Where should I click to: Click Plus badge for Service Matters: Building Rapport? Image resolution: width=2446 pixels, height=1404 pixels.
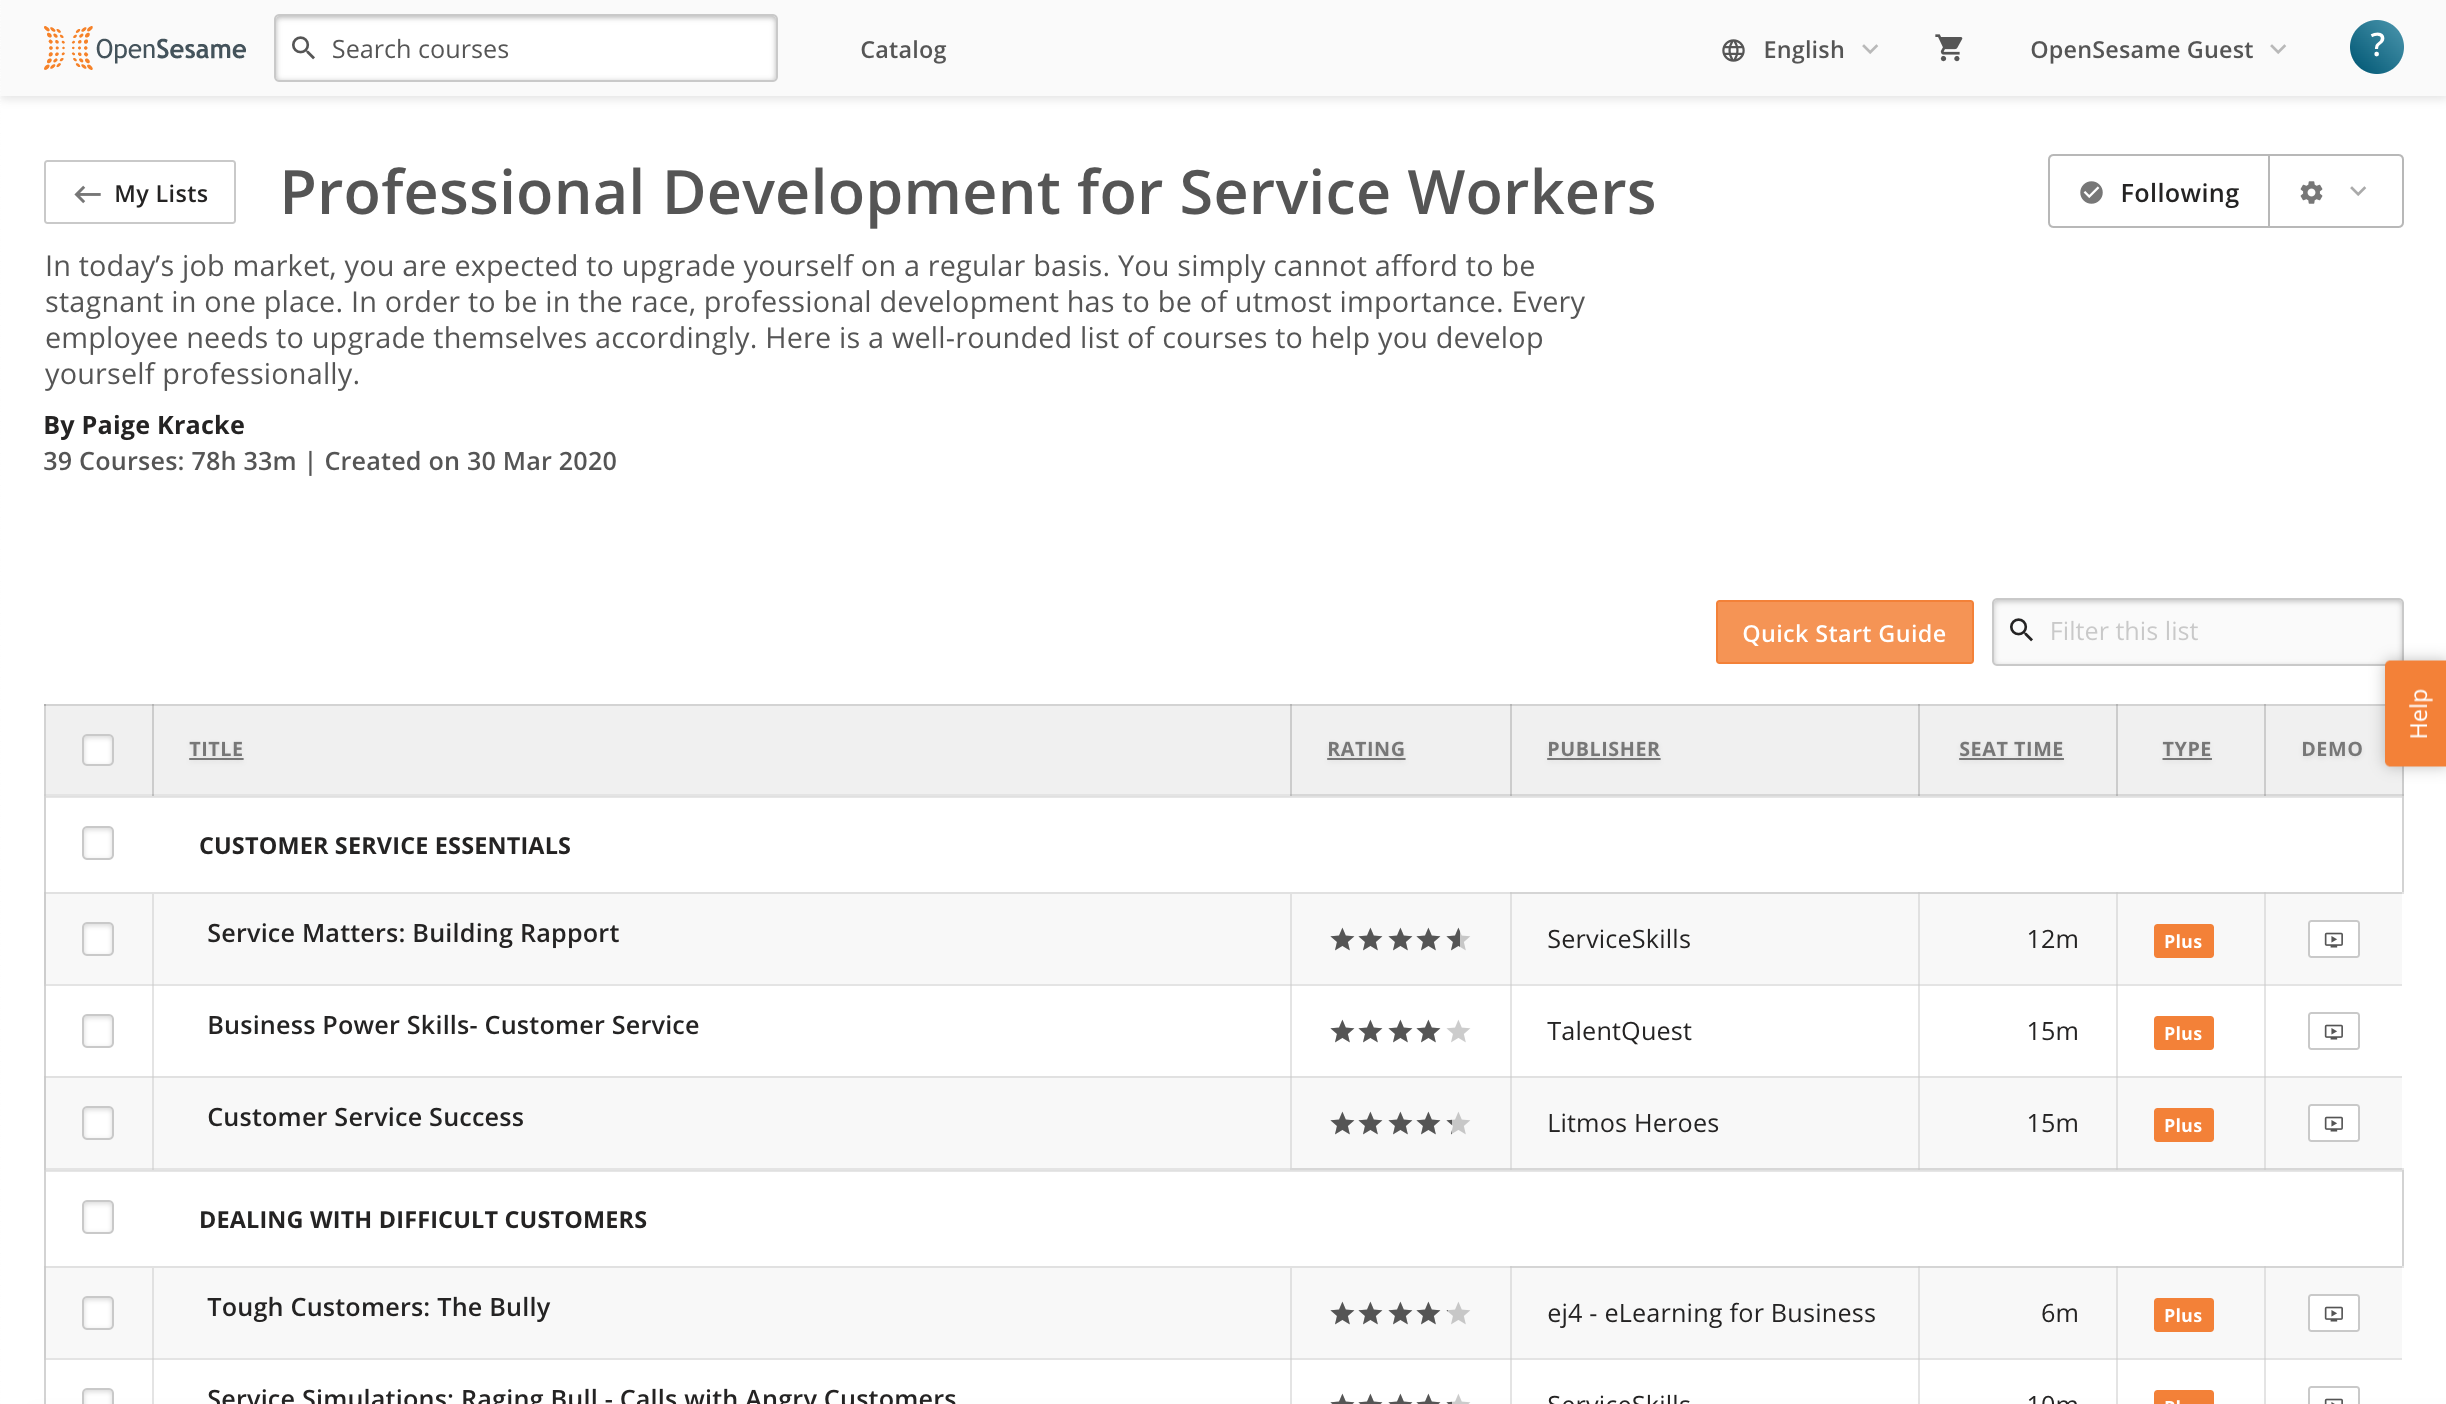click(x=2183, y=941)
